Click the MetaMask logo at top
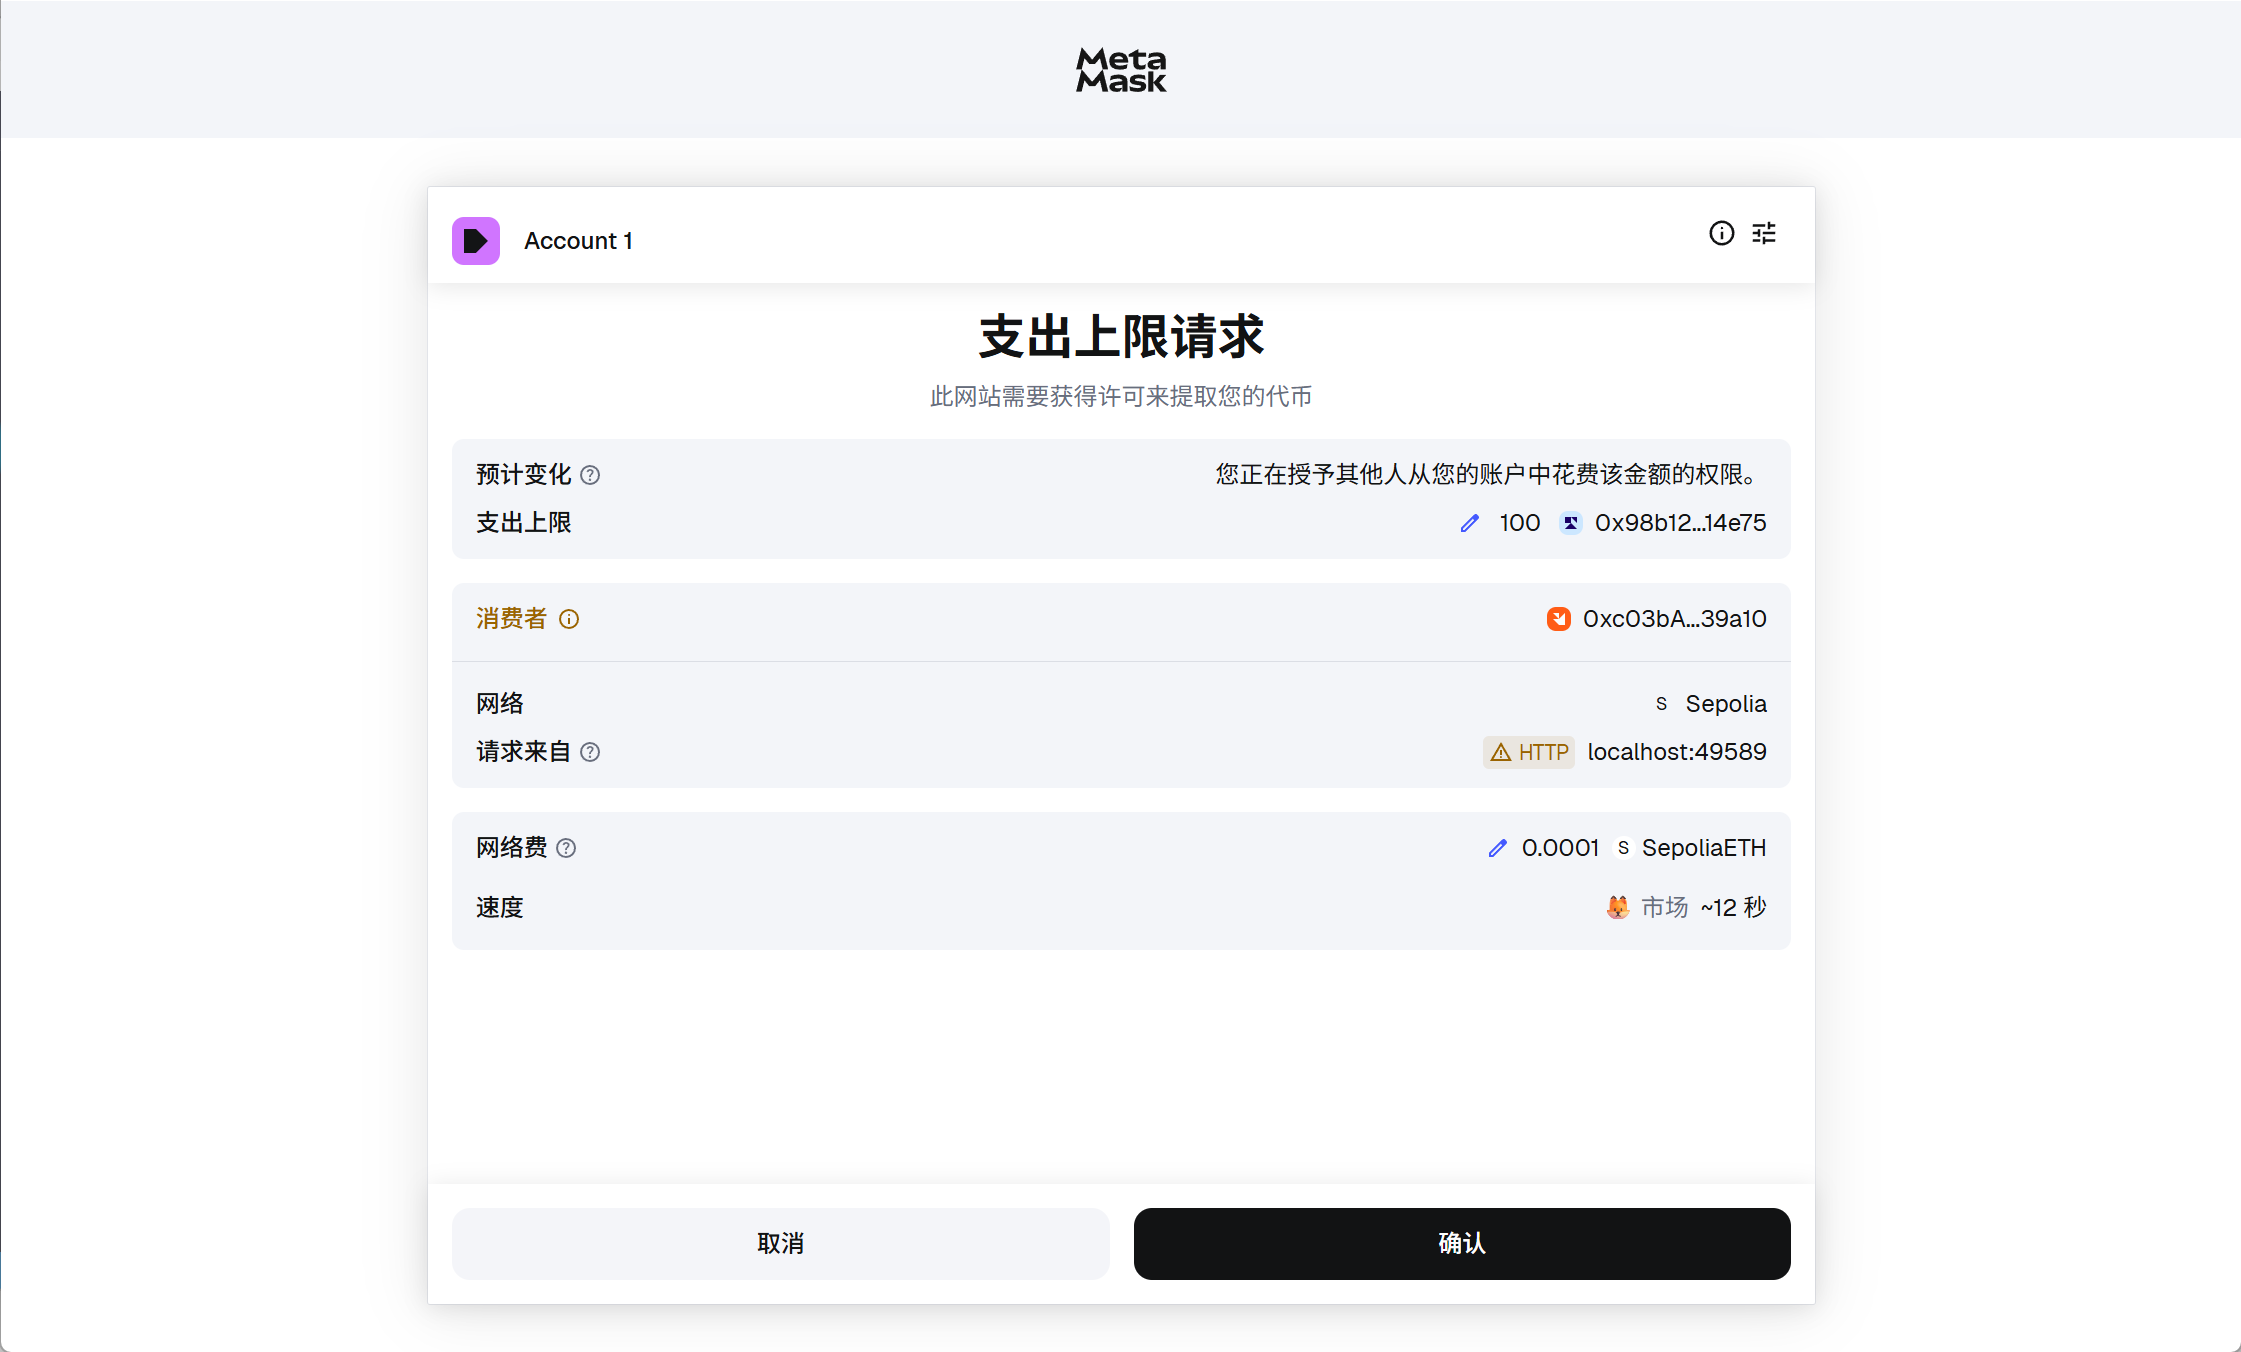2241x1352 pixels. (x=1121, y=70)
